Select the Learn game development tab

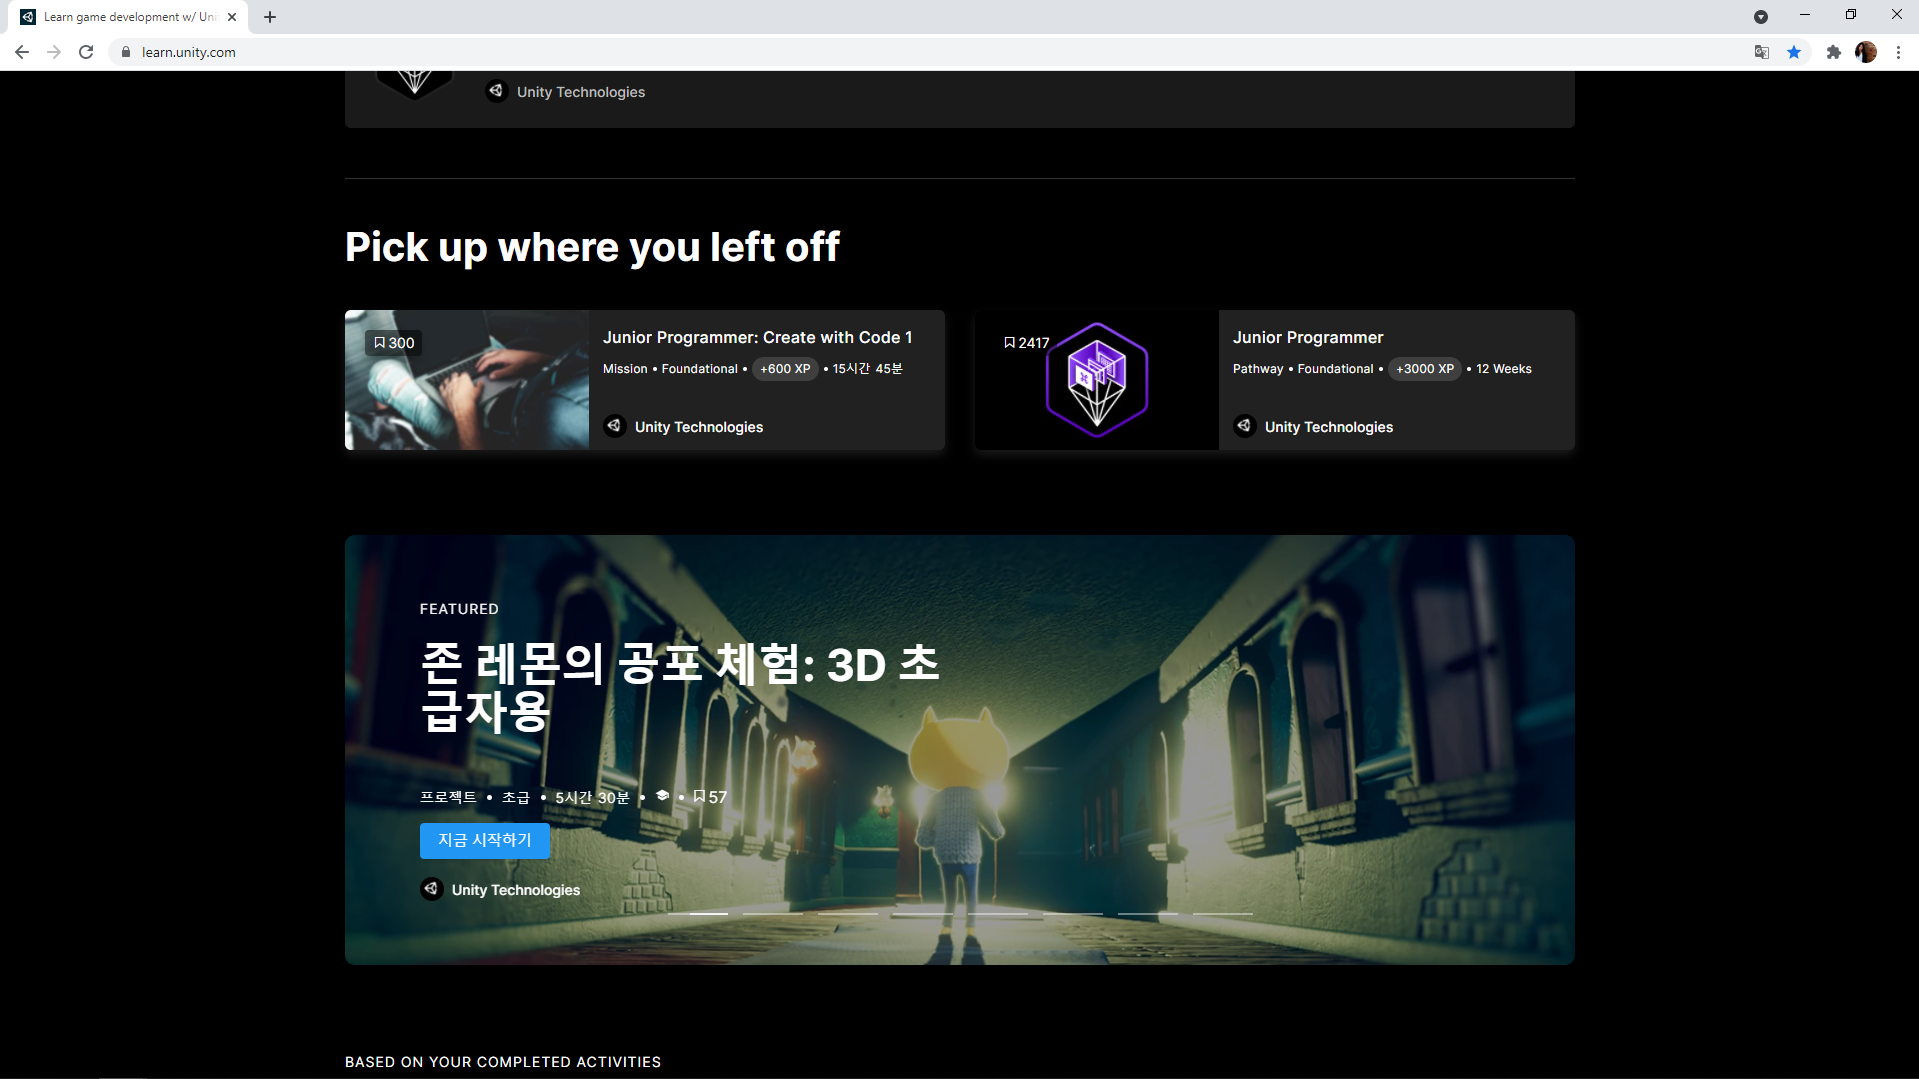[x=129, y=17]
